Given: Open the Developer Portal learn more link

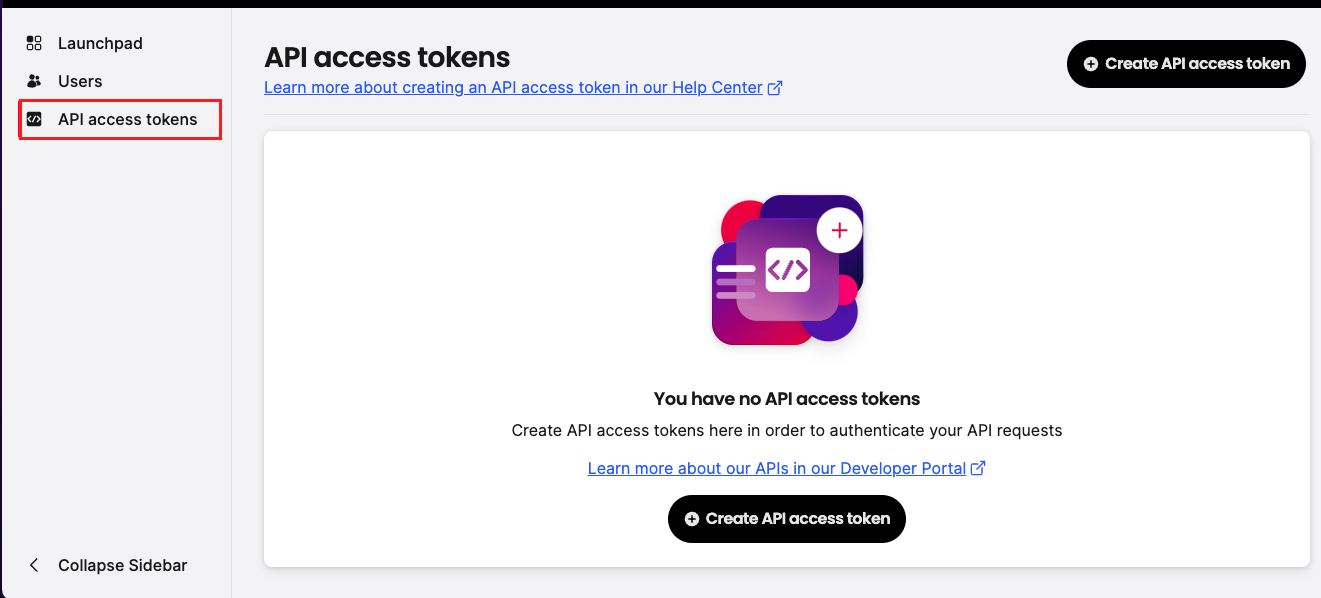Looking at the screenshot, I should tap(776, 468).
